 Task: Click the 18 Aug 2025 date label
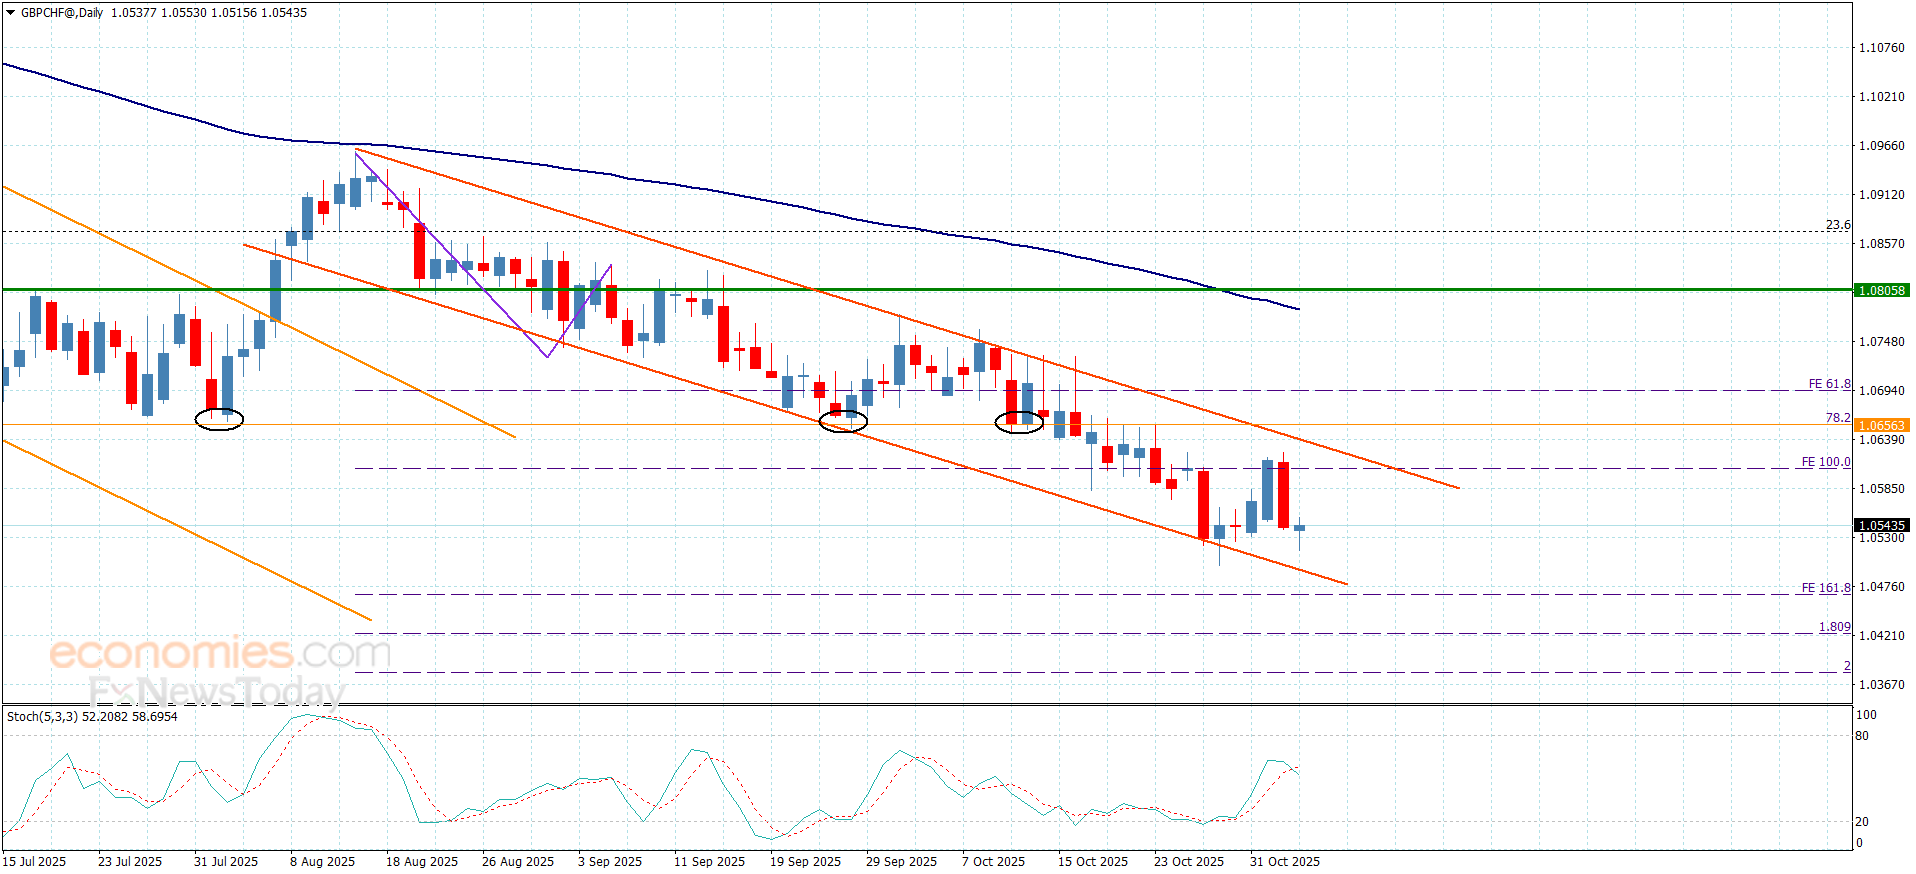pos(422,862)
